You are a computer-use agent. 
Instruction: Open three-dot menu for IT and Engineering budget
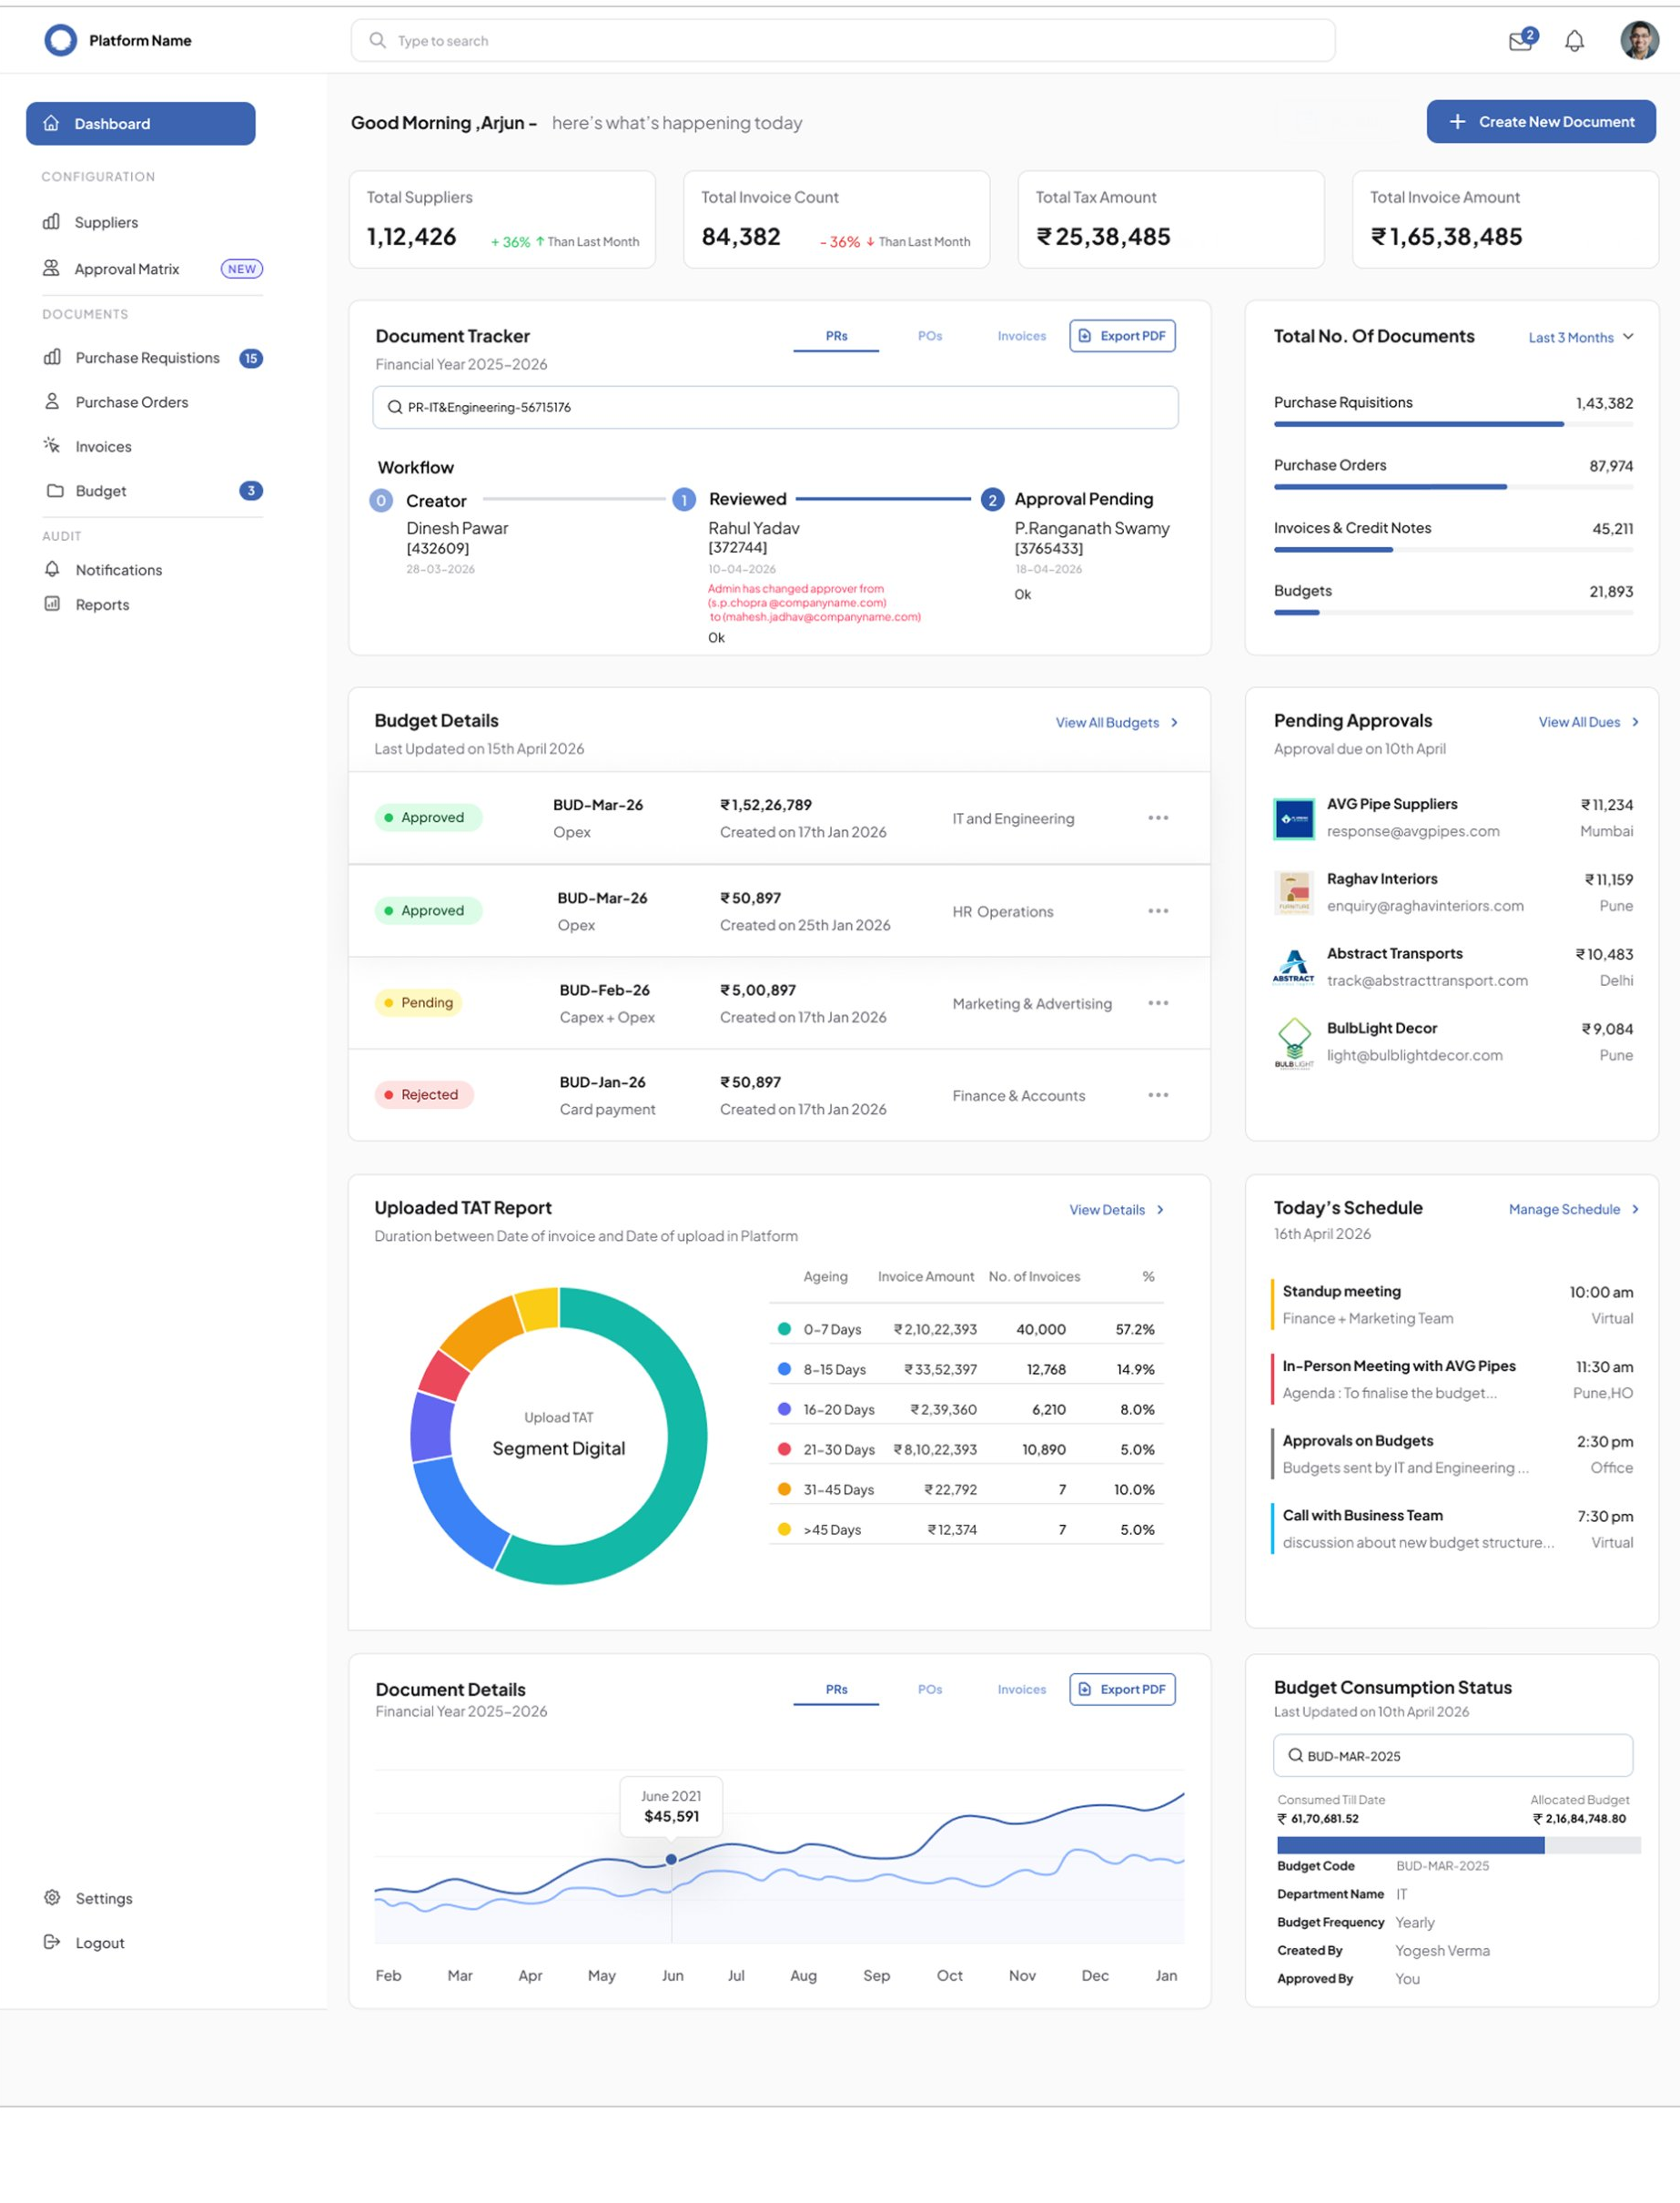tap(1158, 818)
